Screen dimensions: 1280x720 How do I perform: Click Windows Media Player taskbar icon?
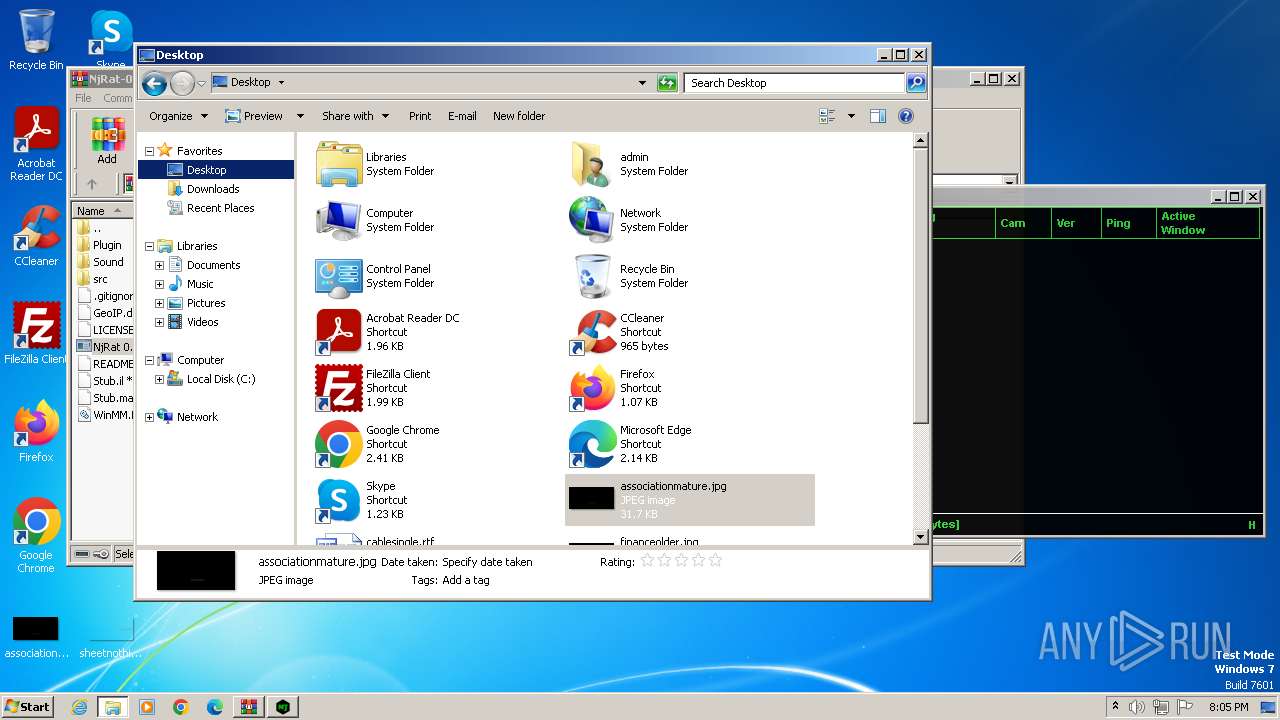tap(147, 707)
